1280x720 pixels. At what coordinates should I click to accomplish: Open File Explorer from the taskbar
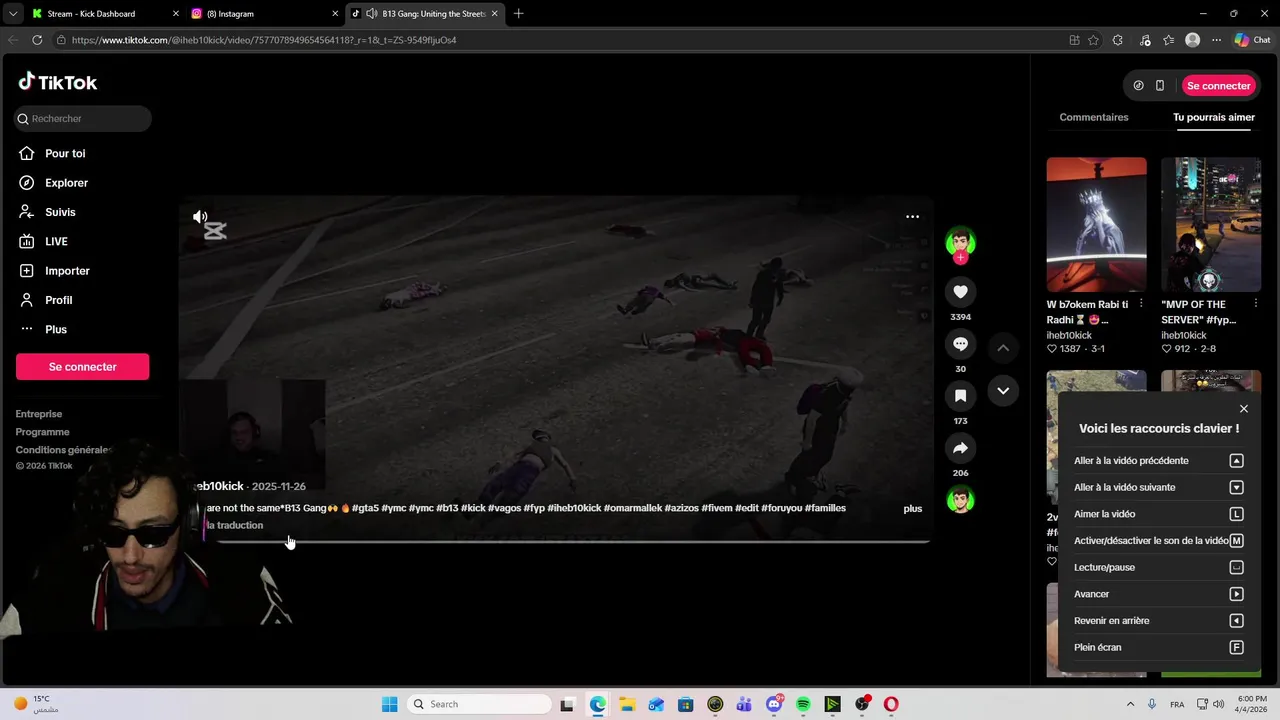click(x=627, y=704)
